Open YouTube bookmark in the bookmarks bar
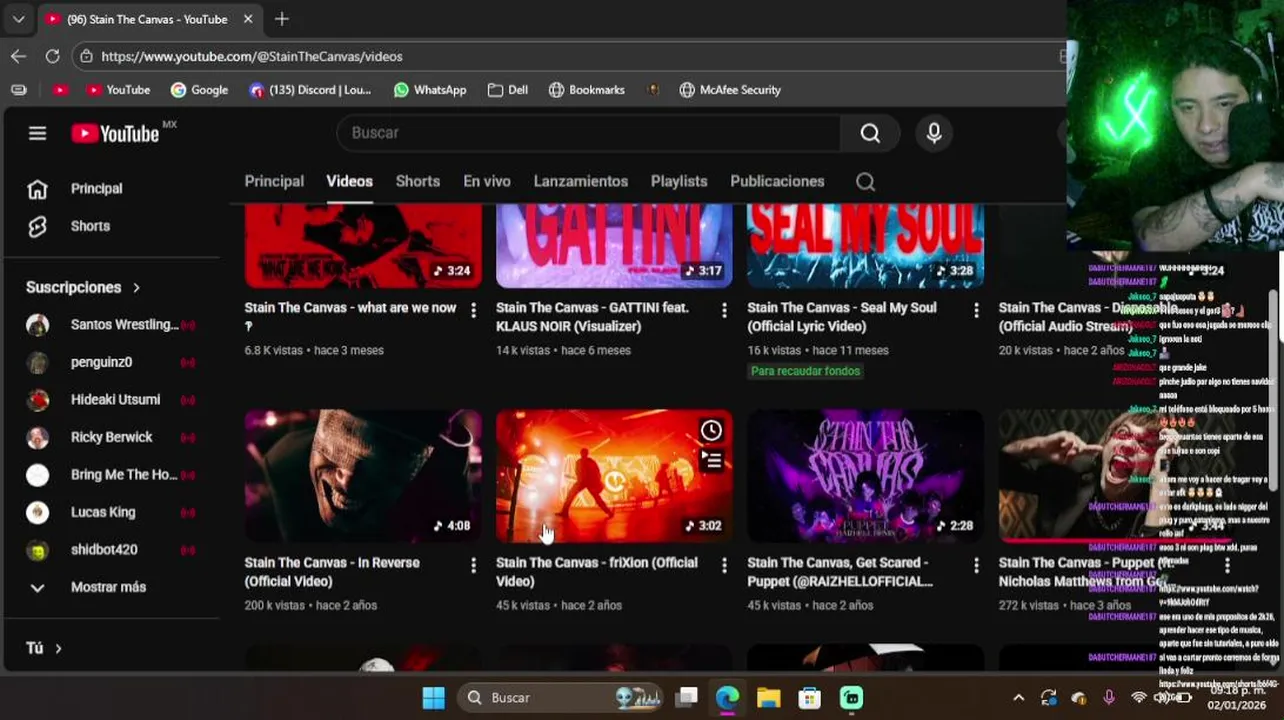 click(118, 90)
